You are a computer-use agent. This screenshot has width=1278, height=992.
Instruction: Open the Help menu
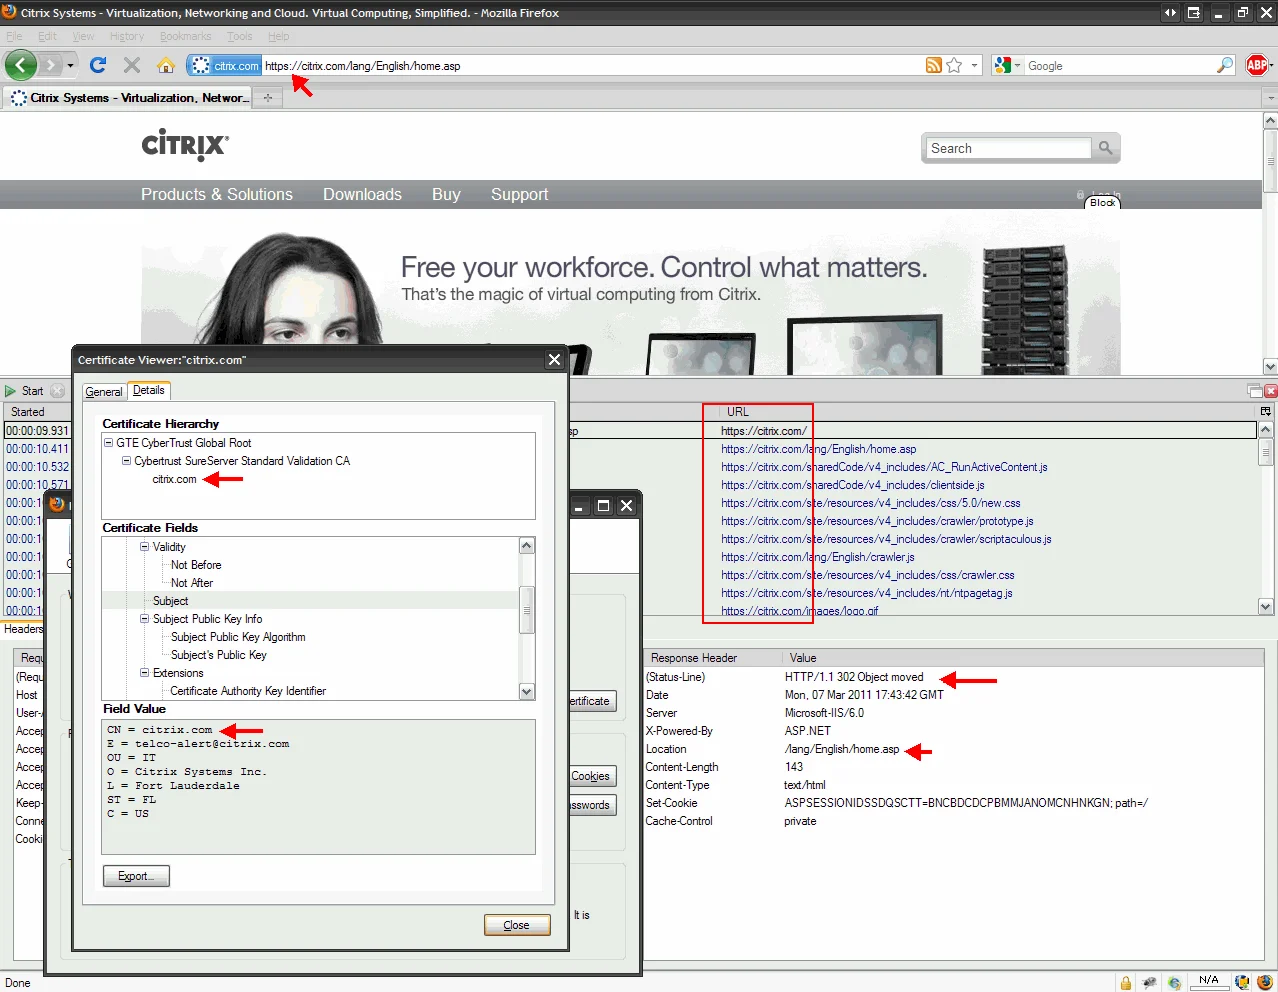click(278, 36)
